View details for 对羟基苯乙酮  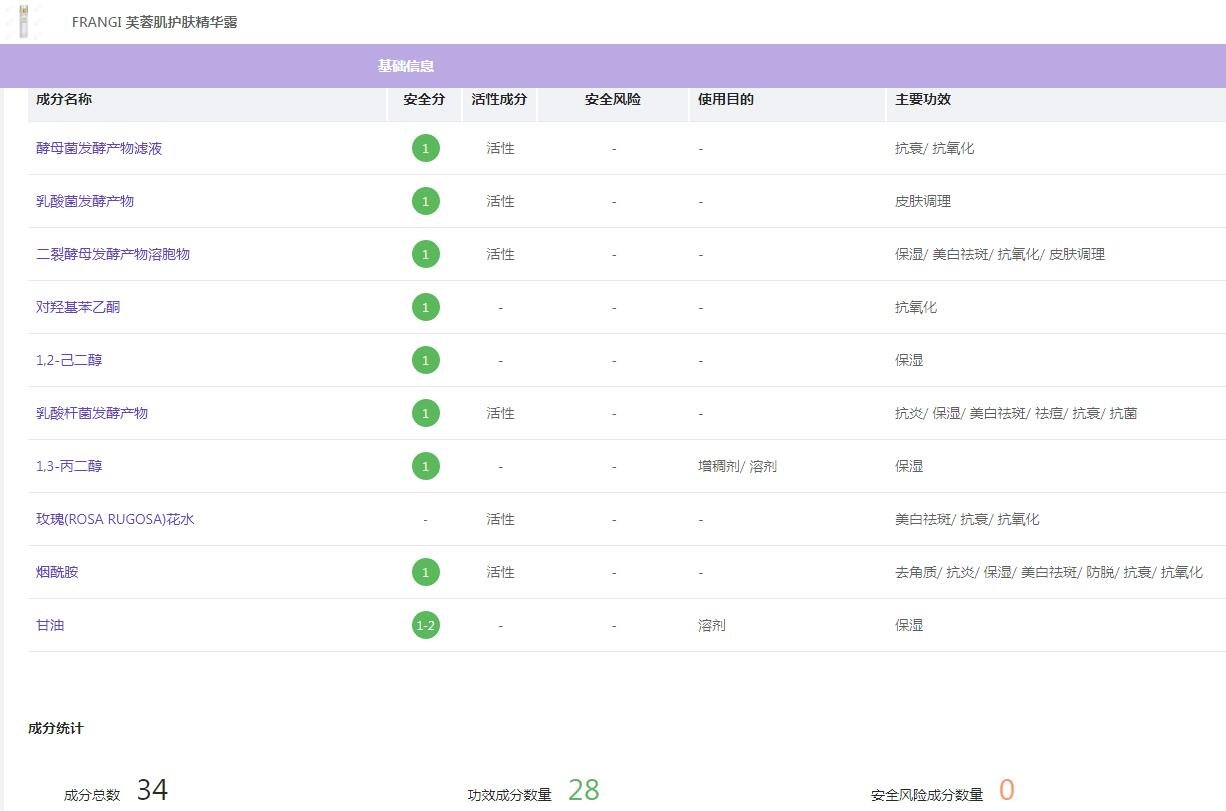tap(78, 307)
